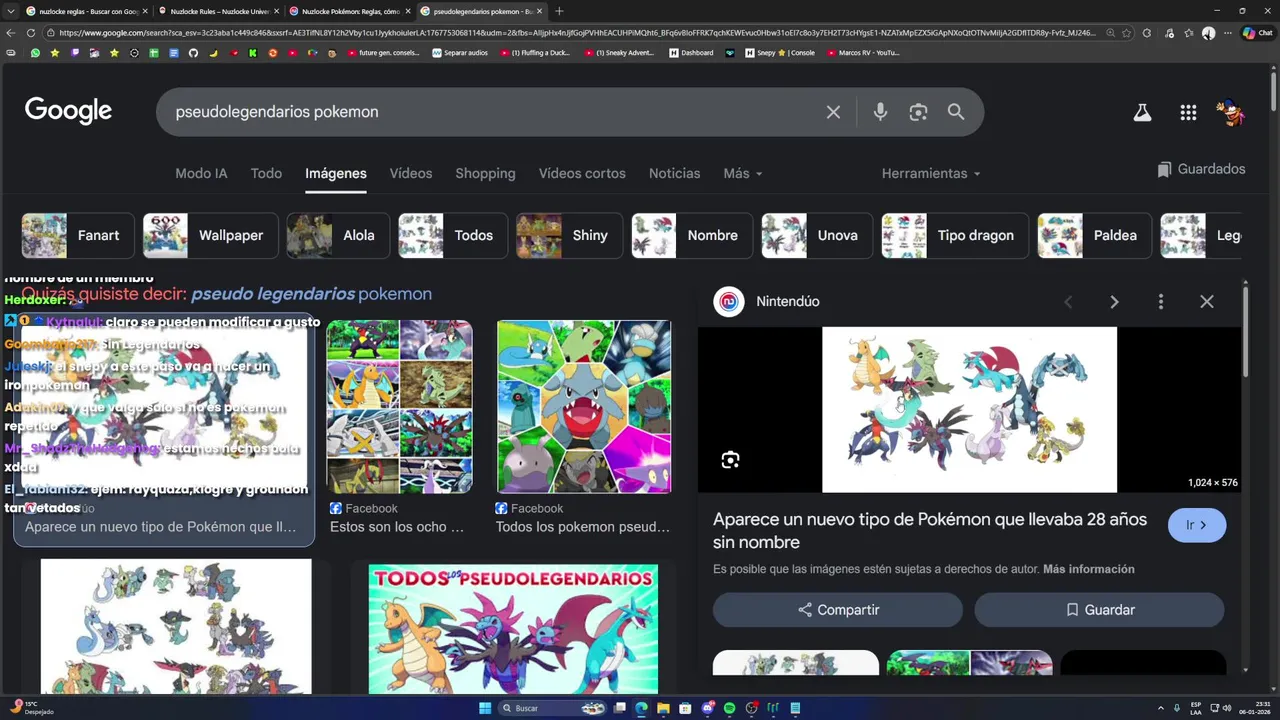Open Windows Start menu
The width and height of the screenshot is (1280, 720).
pyautogui.click(x=485, y=708)
